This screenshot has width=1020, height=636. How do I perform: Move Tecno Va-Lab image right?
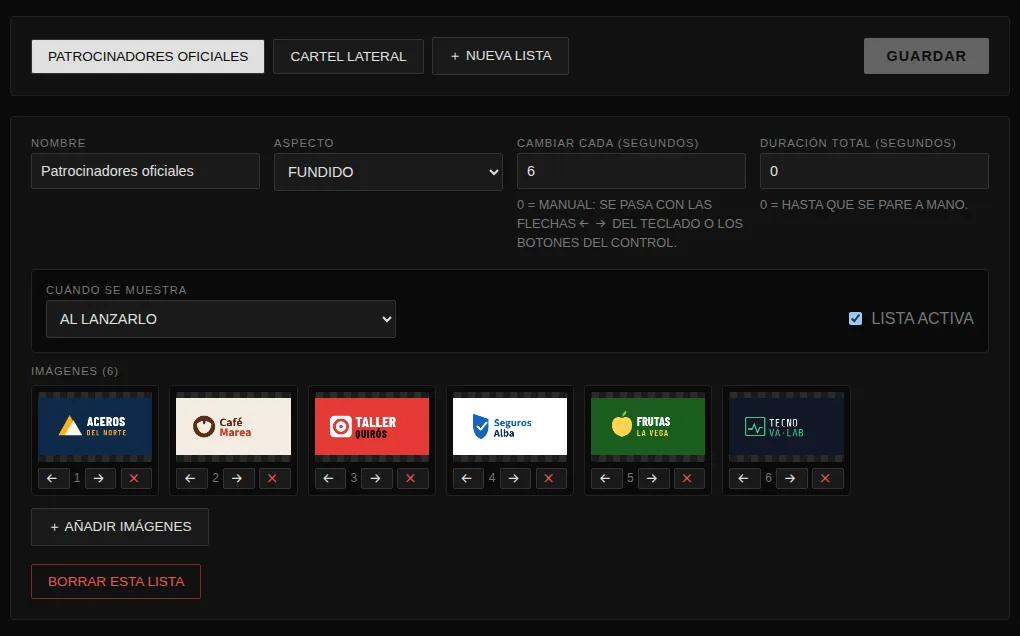[x=791, y=479]
